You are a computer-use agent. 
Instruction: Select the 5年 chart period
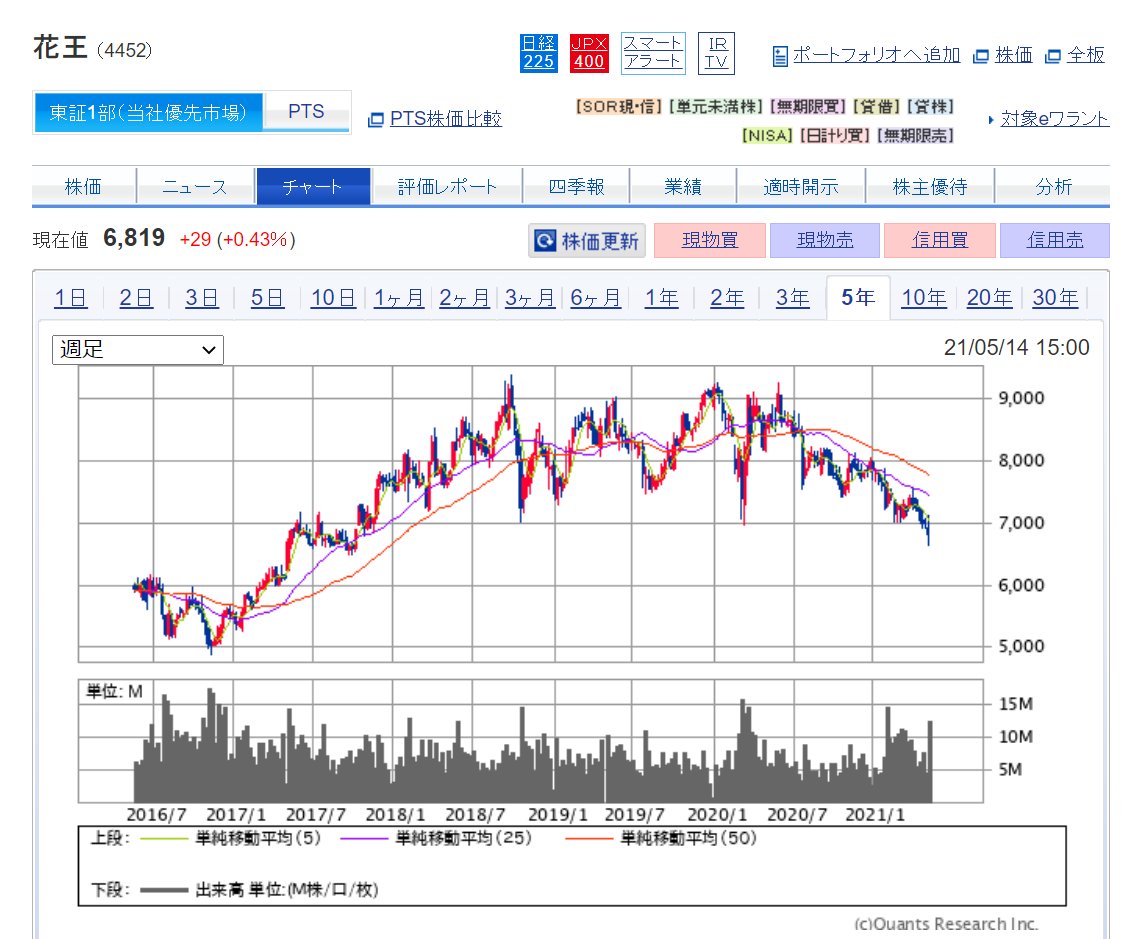[858, 297]
